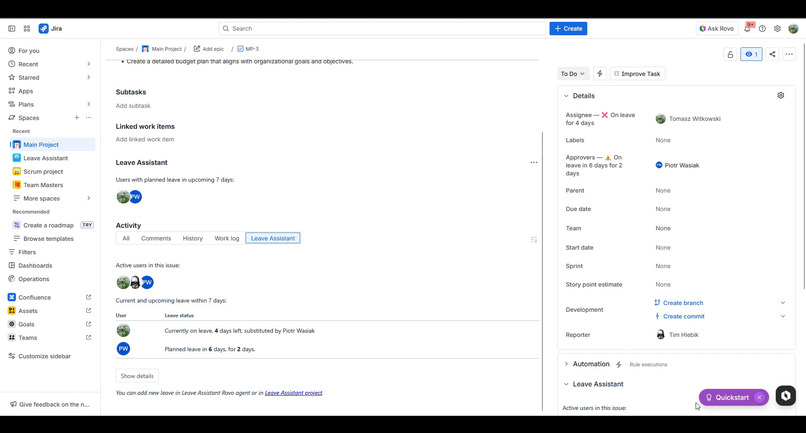
Task: Open user profile avatar in top bar
Action: (x=793, y=29)
